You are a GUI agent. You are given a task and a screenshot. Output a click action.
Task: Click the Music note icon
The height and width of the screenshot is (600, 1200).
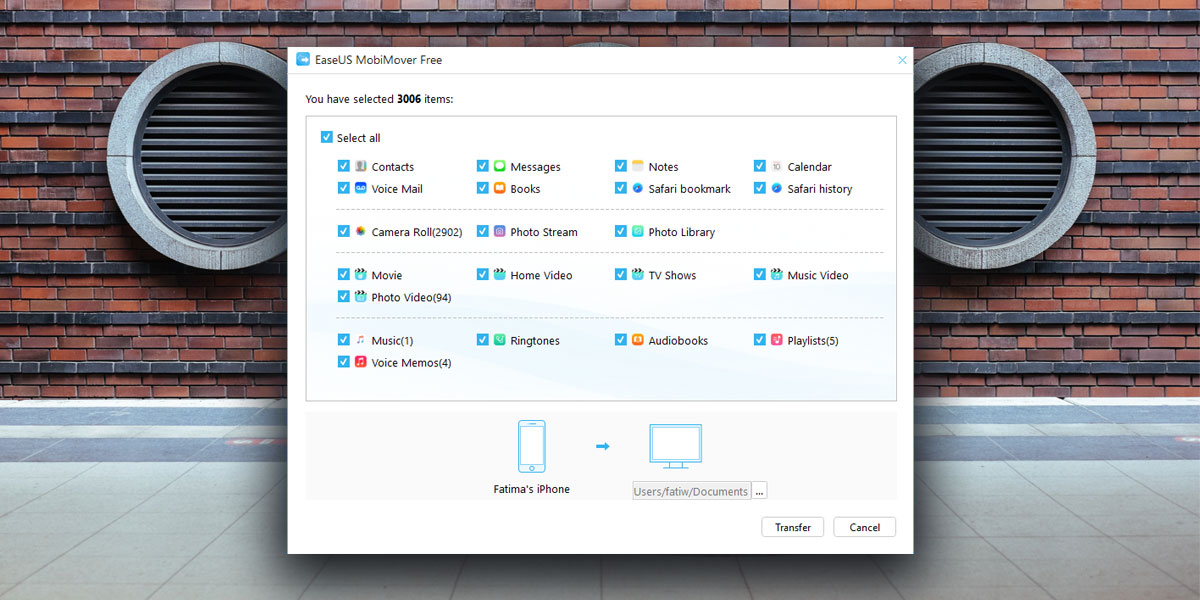(360, 340)
